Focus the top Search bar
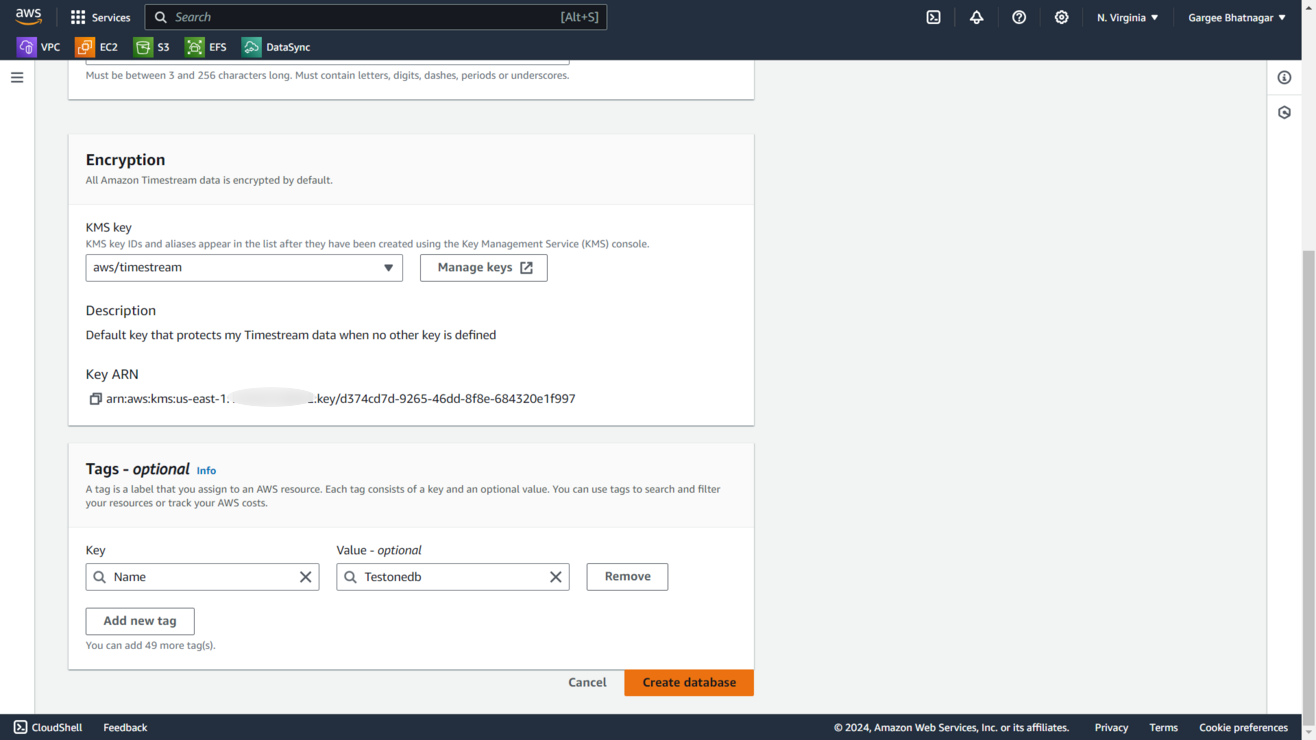The height and width of the screenshot is (740, 1316). click(x=376, y=17)
